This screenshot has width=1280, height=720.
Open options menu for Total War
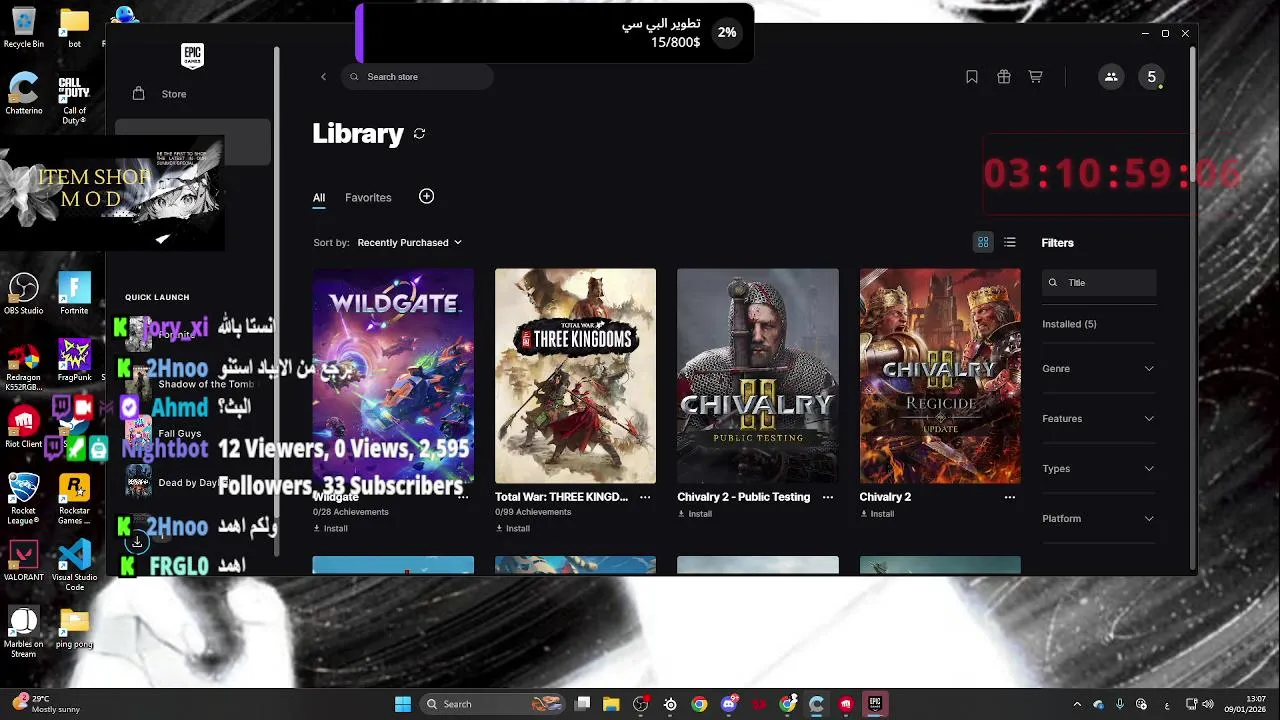(645, 497)
